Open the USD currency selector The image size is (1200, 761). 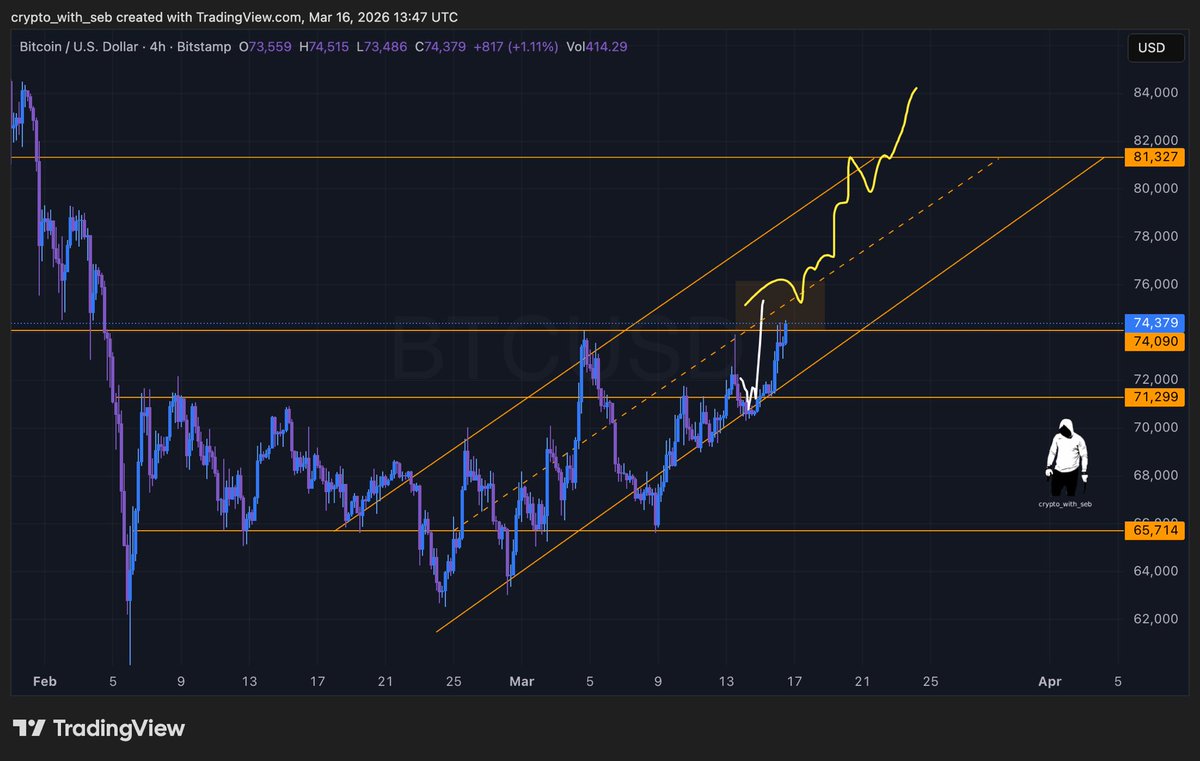[1155, 48]
